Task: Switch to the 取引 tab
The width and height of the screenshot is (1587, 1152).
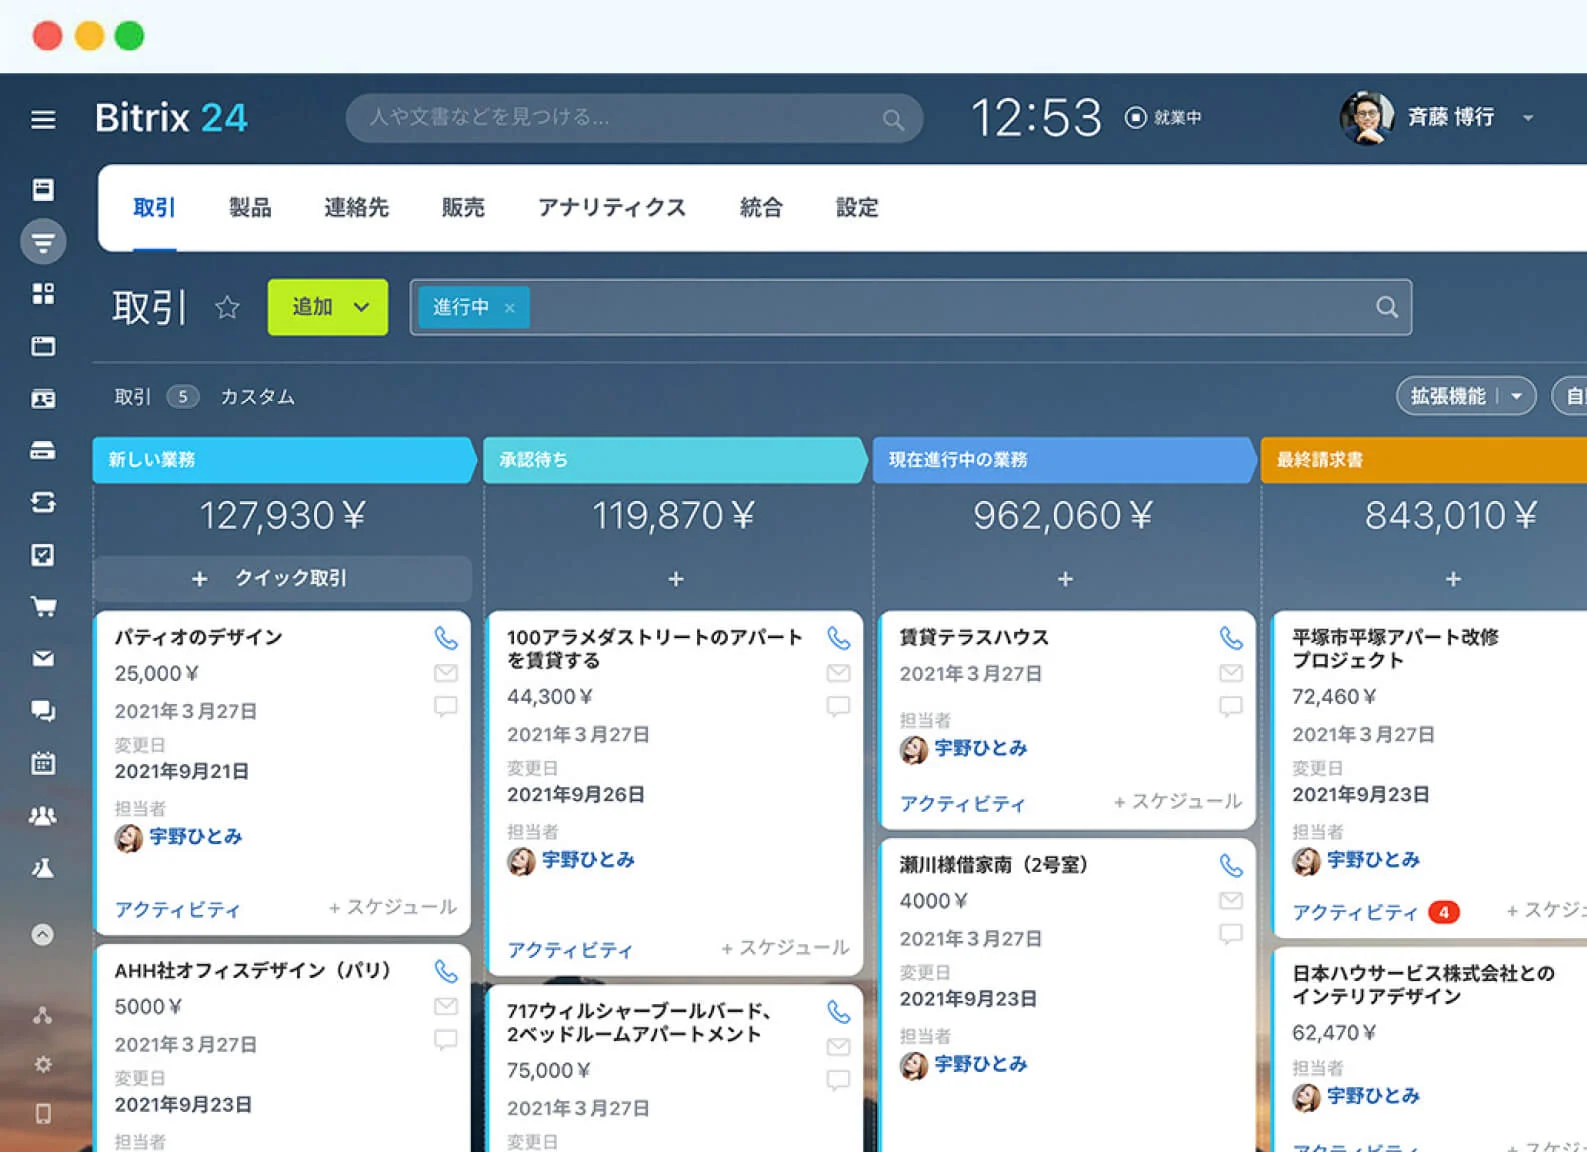Action: click(154, 208)
